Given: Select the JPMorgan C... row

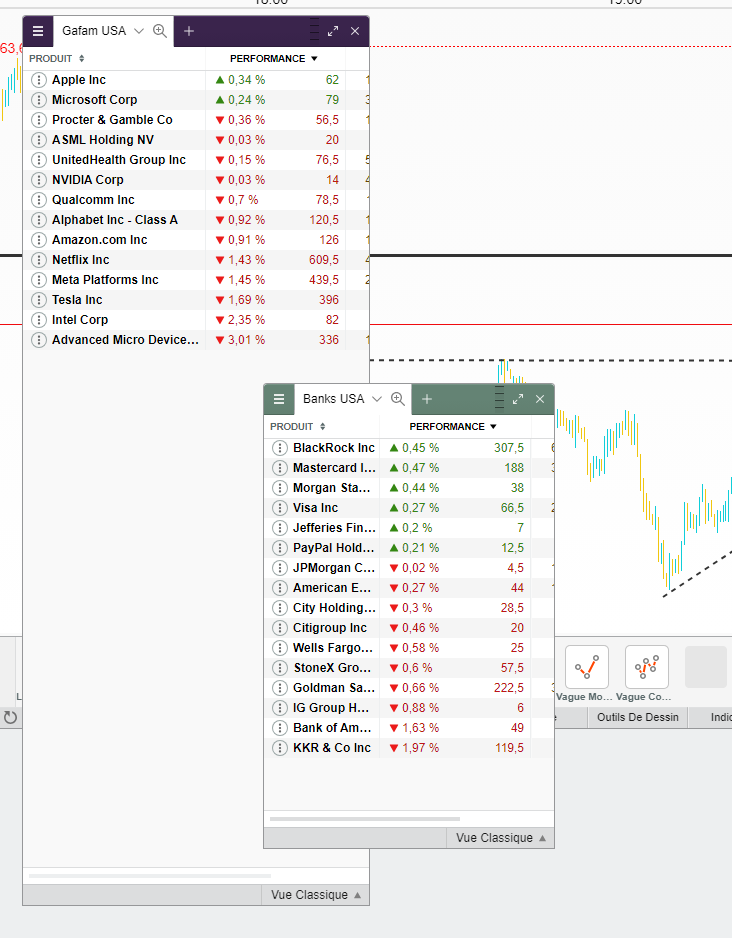Looking at the screenshot, I should 409,568.
